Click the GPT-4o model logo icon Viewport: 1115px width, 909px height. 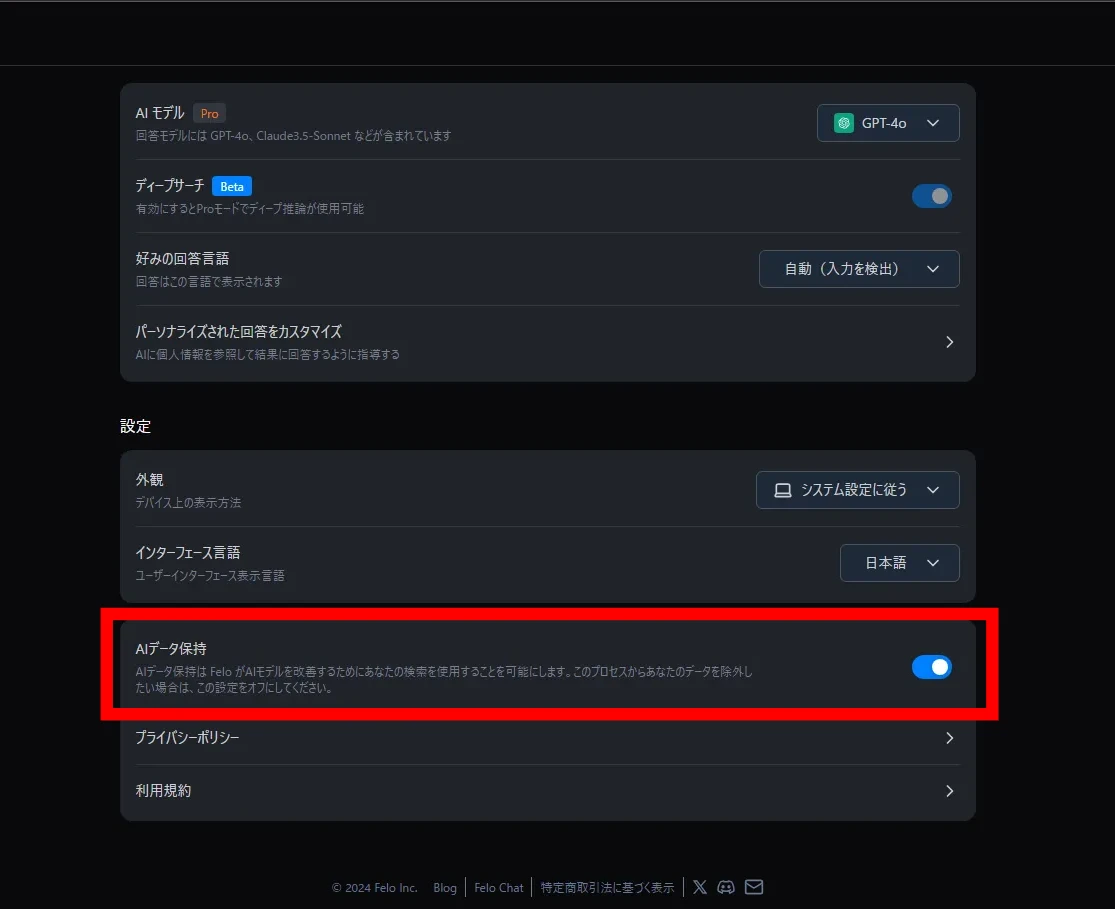843,123
